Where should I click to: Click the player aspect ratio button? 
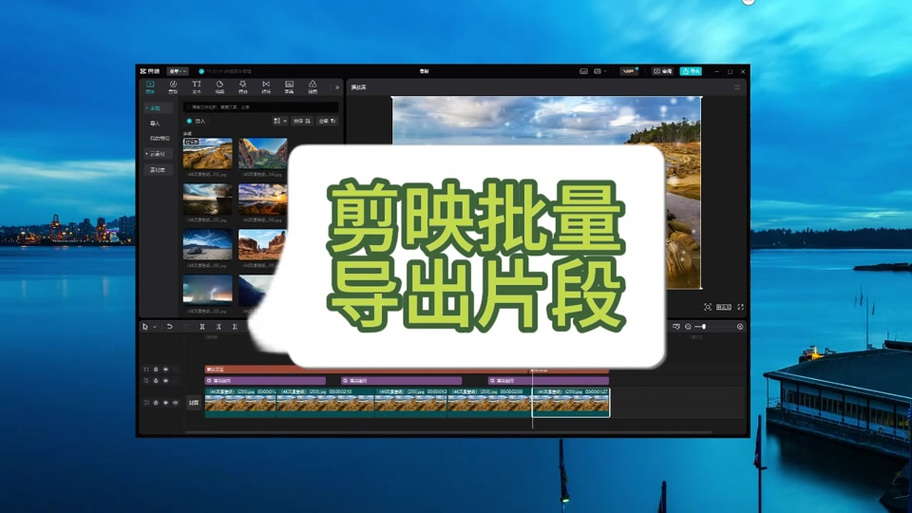(x=724, y=307)
